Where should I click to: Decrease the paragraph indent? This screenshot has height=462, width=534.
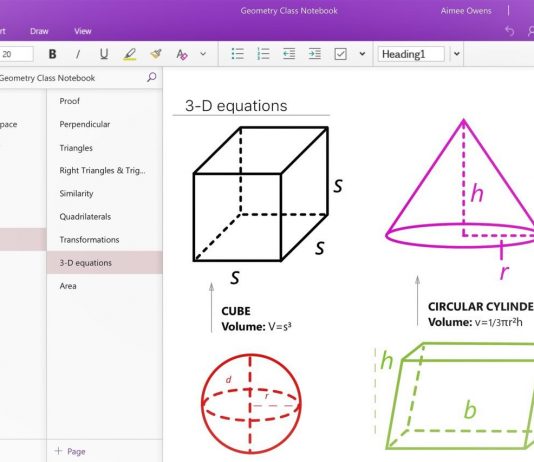pos(289,54)
